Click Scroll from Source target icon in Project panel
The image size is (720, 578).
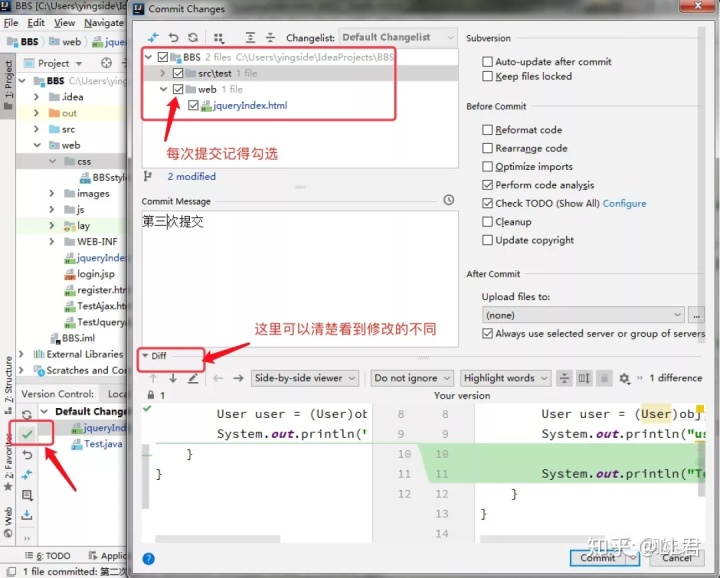(x=107, y=63)
